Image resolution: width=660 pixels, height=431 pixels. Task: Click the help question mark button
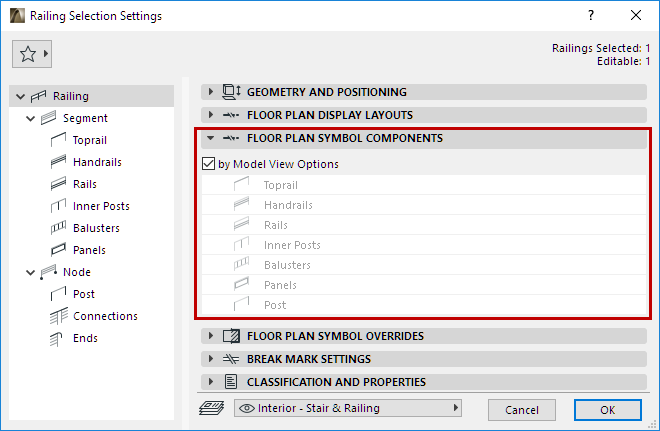coord(592,16)
